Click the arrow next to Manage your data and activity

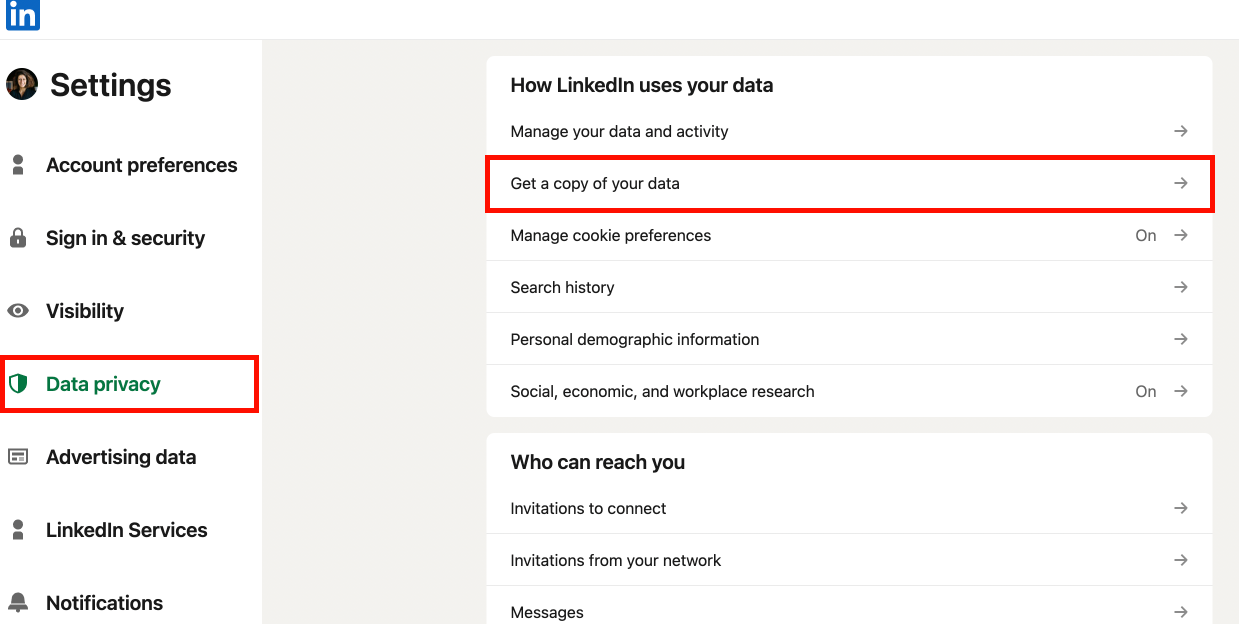click(x=1181, y=131)
